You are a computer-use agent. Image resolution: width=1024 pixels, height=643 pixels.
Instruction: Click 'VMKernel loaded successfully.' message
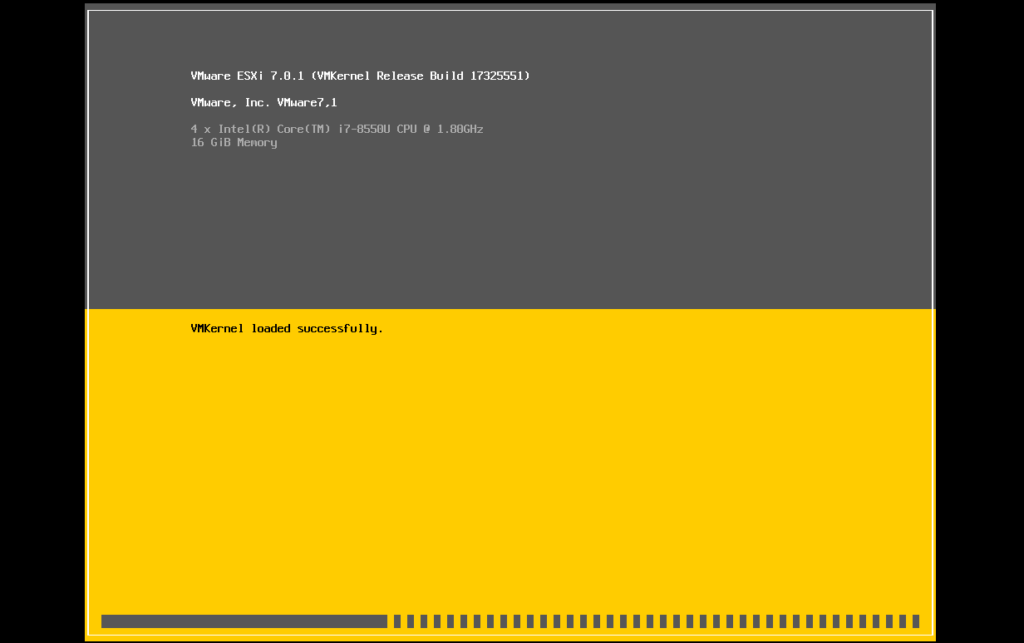point(287,328)
